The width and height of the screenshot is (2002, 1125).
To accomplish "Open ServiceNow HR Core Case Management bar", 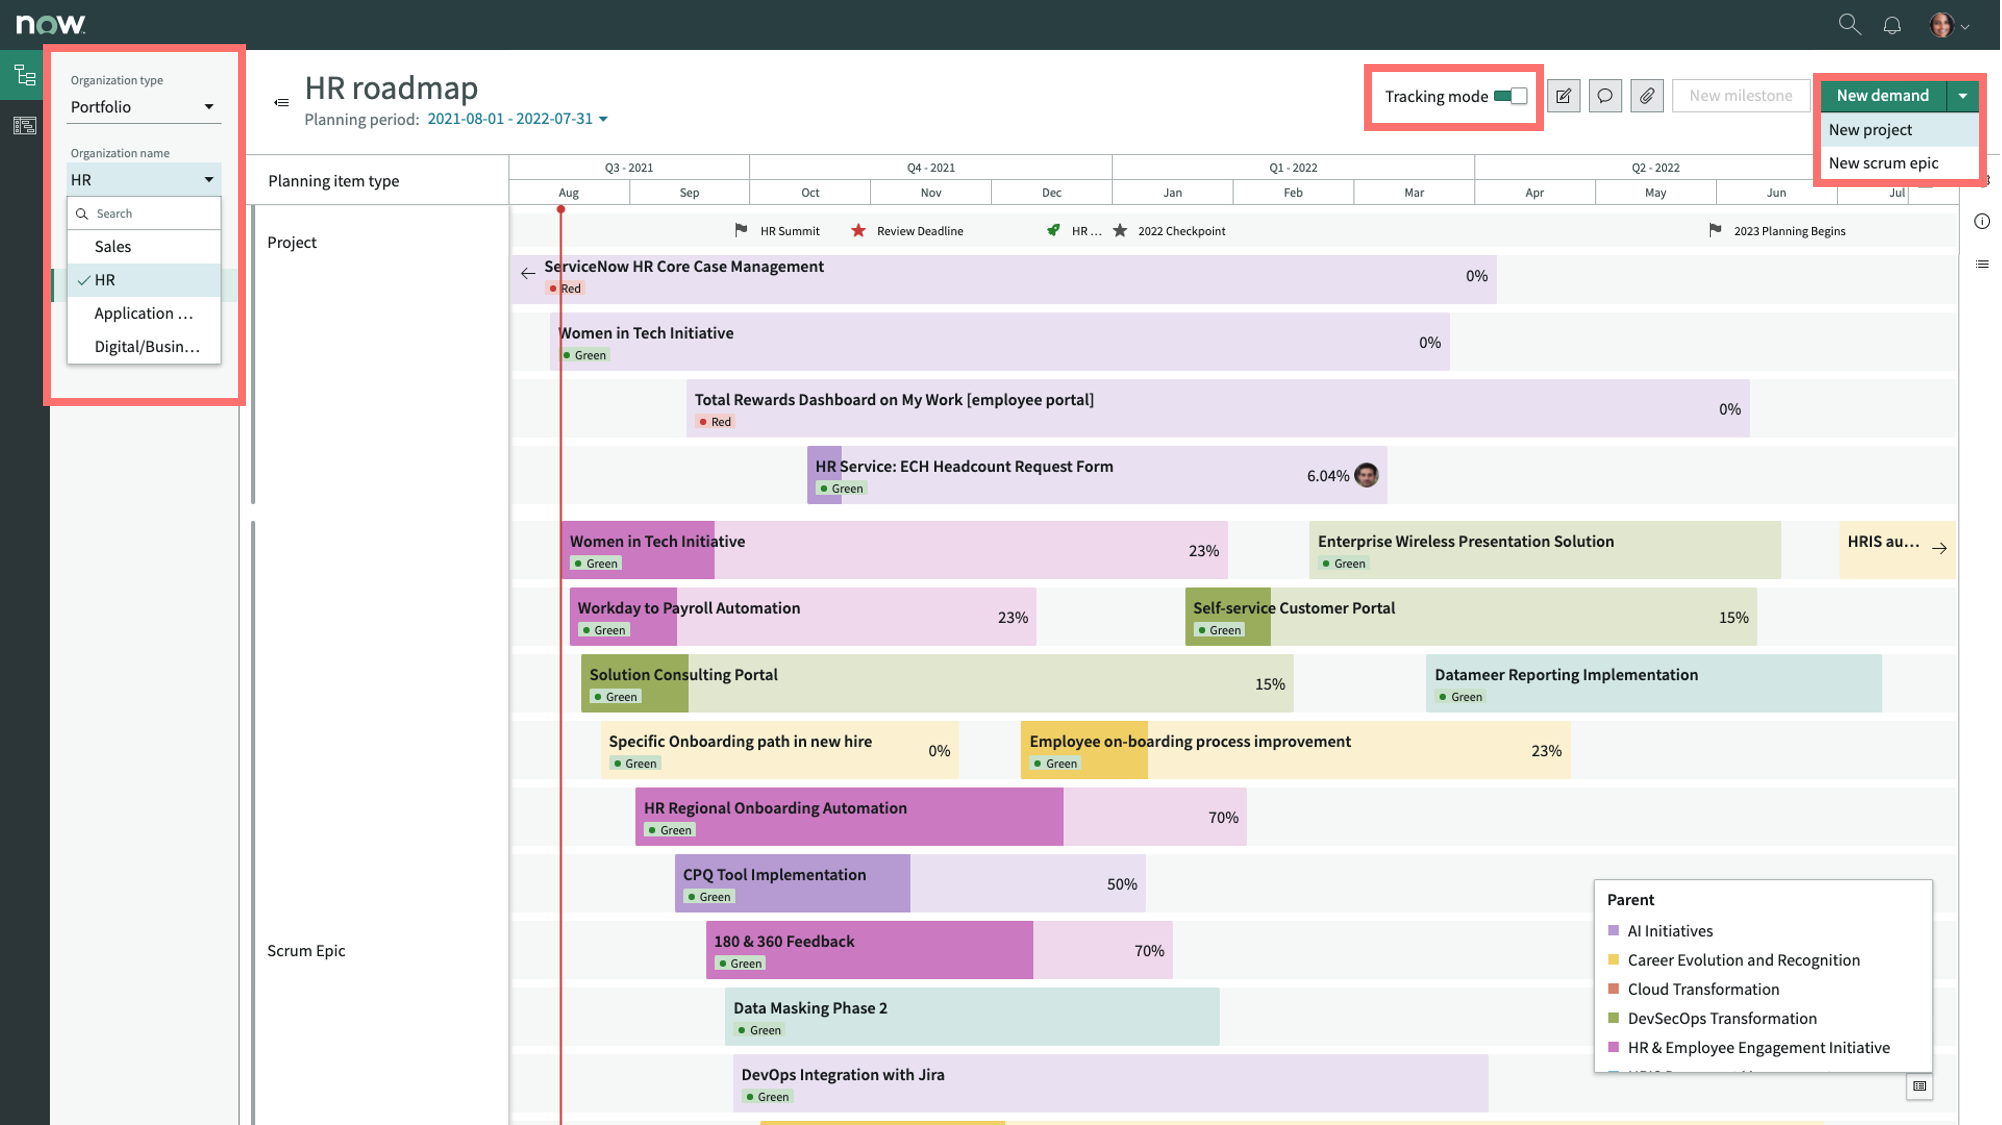I will pos(1004,278).
